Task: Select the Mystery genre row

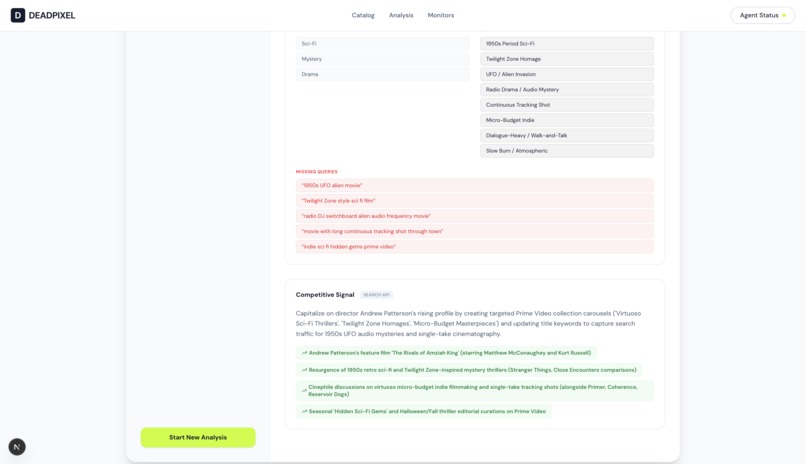Action: point(382,59)
